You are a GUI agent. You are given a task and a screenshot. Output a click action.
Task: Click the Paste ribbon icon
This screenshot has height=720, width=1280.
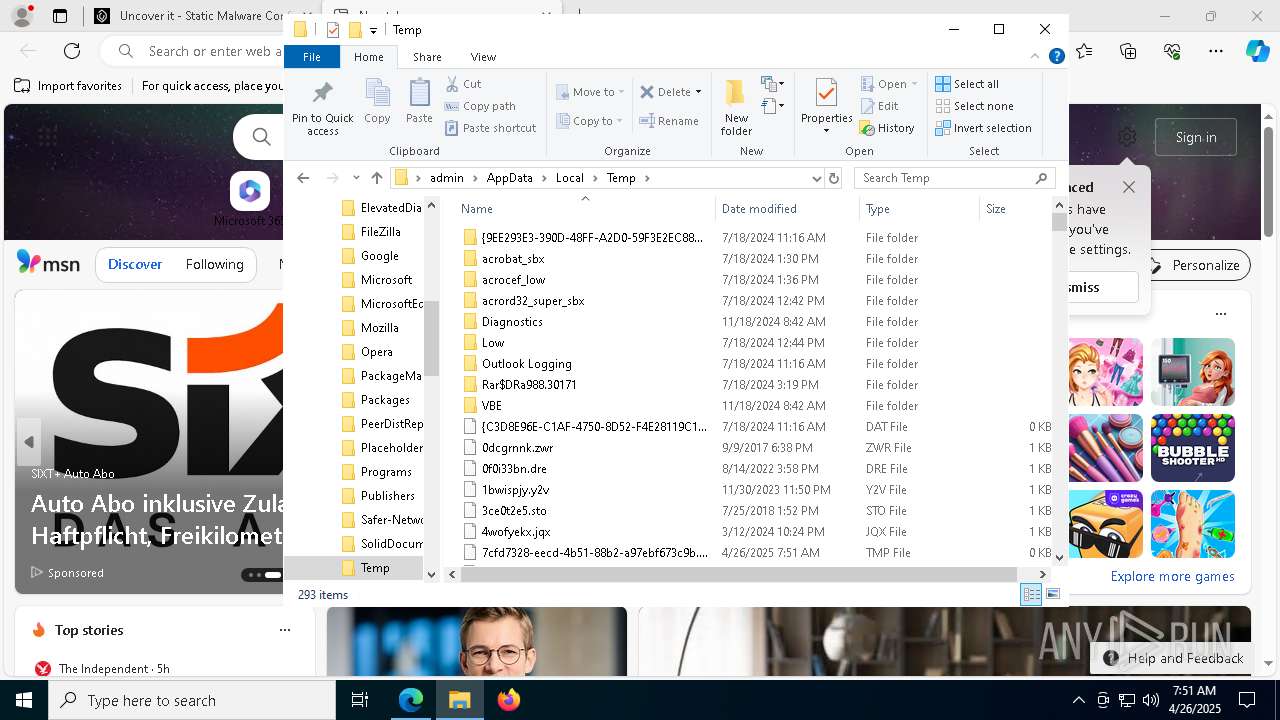click(419, 103)
